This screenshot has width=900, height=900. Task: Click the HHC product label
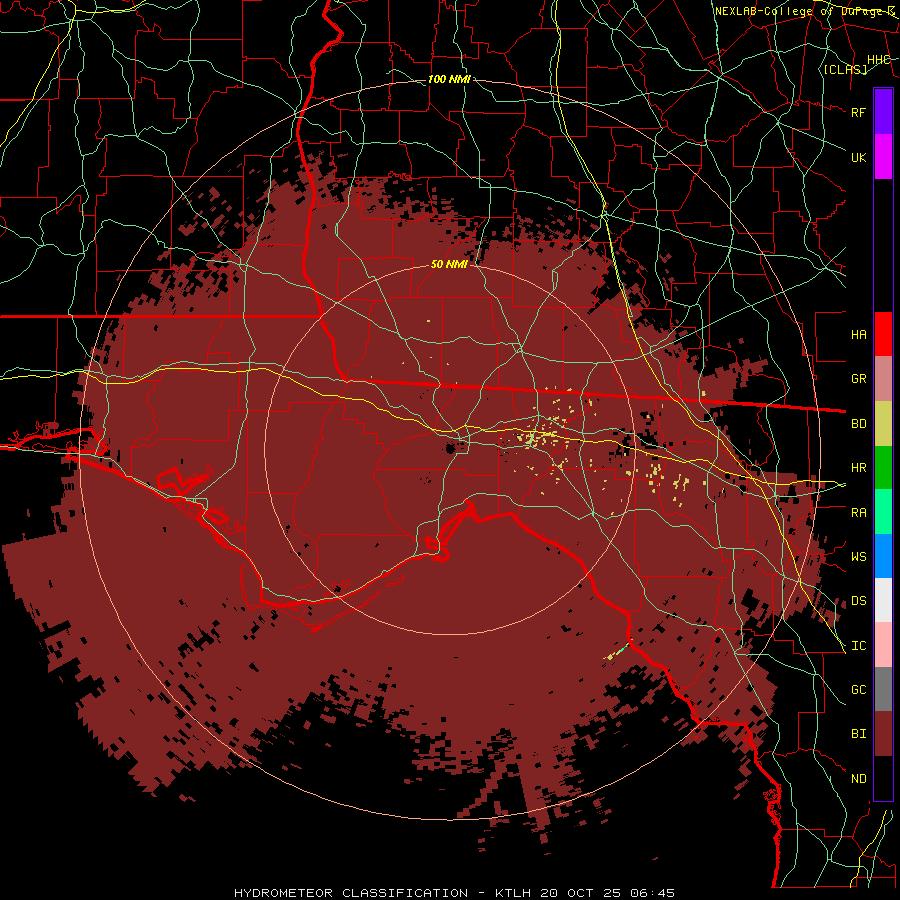click(878, 60)
